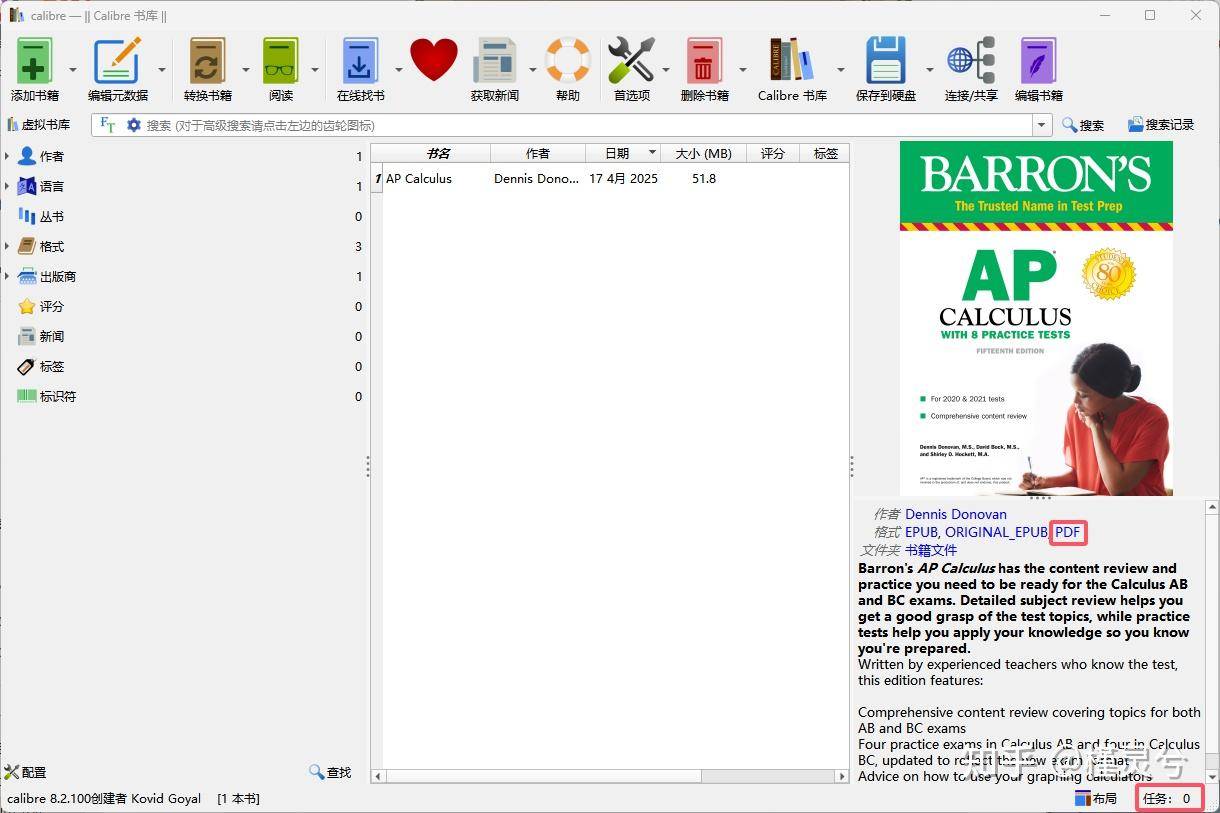
Task: Open the Fetch news (获取新闻) icon
Action: click(x=495, y=61)
